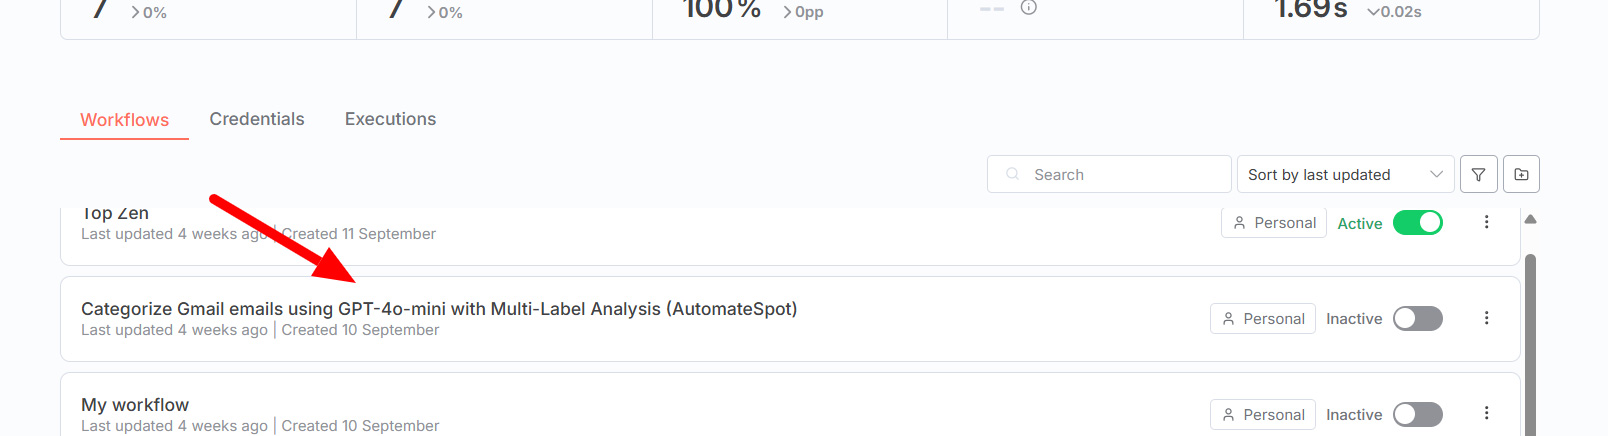Screen dimensions: 1608x436
Task: Select the Workflows tab
Action: pos(124,120)
